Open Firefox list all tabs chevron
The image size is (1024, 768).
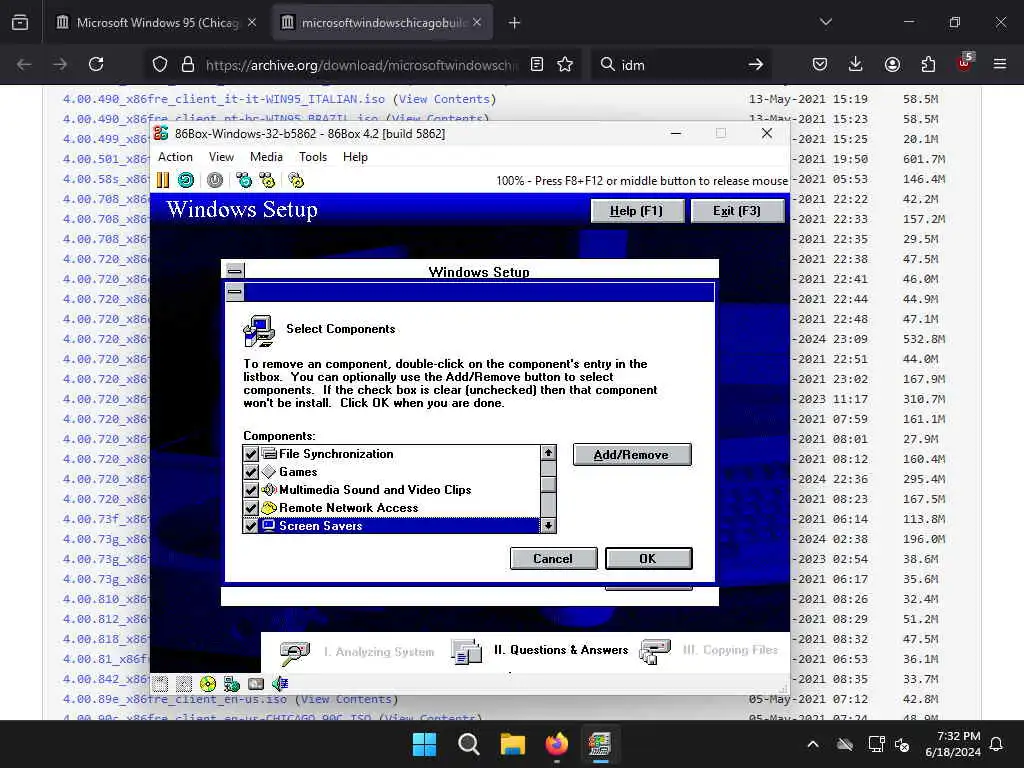[x=826, y=22]
